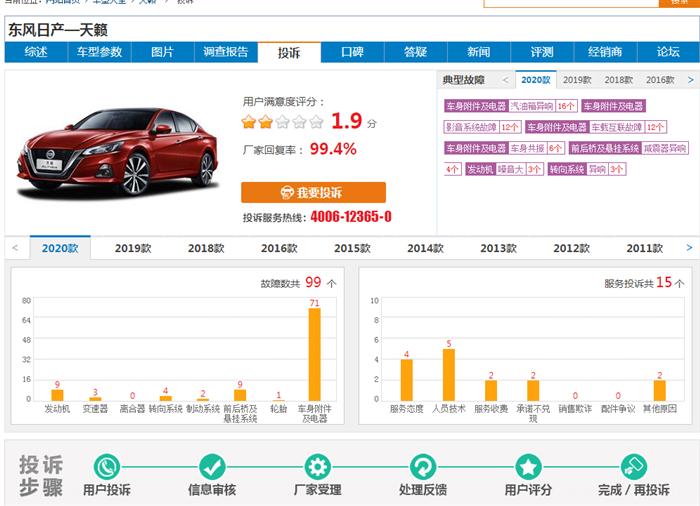Viewport: 700px width, 506px height.
Task: Click the 车身附件及电器 bar showing 71
Action: [x=315, y=354]
